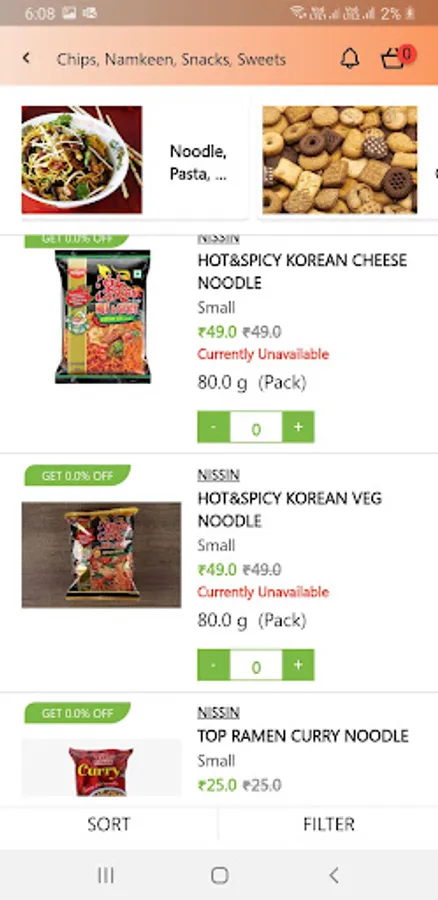Tap Android home navigation icon
Viewport: 438px width, 900px height.
219,875
